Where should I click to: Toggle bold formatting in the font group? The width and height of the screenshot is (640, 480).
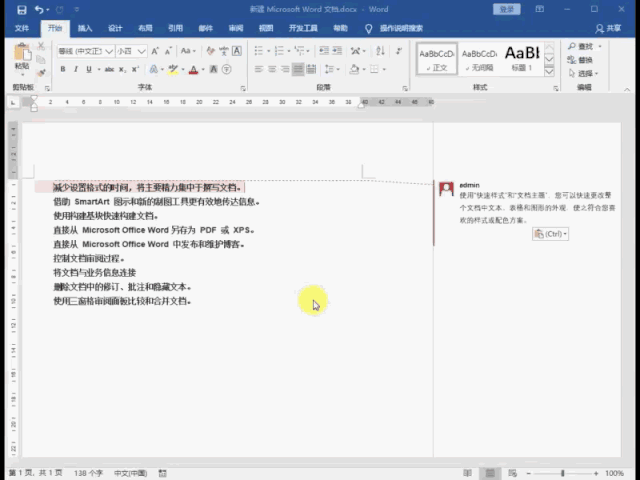pos(62,70)
